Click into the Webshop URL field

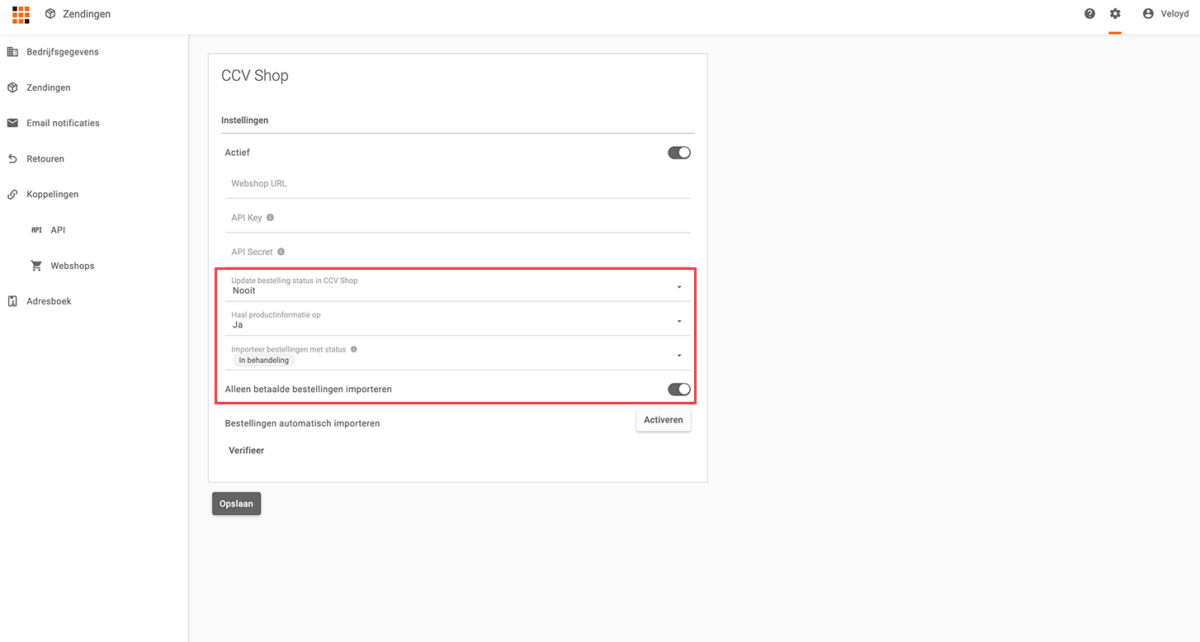click(x=457, y=184)
